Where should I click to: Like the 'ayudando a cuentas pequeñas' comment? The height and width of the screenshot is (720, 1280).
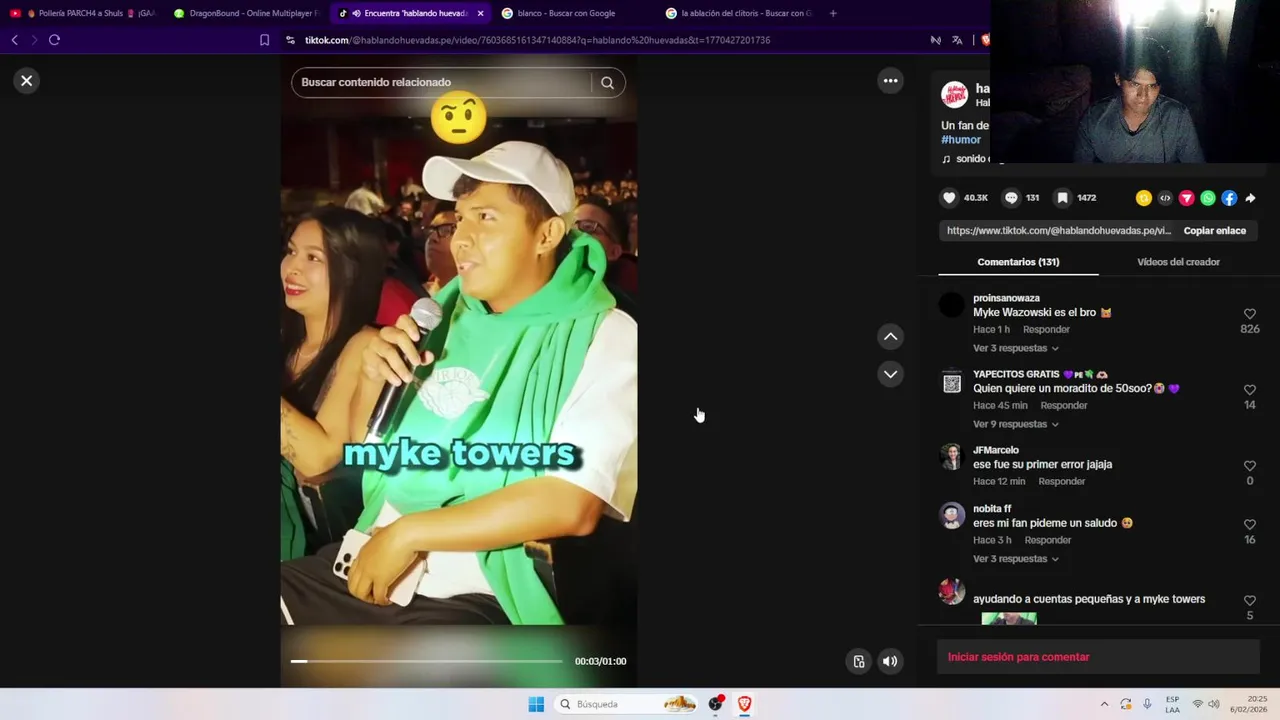coord(1250,601)
